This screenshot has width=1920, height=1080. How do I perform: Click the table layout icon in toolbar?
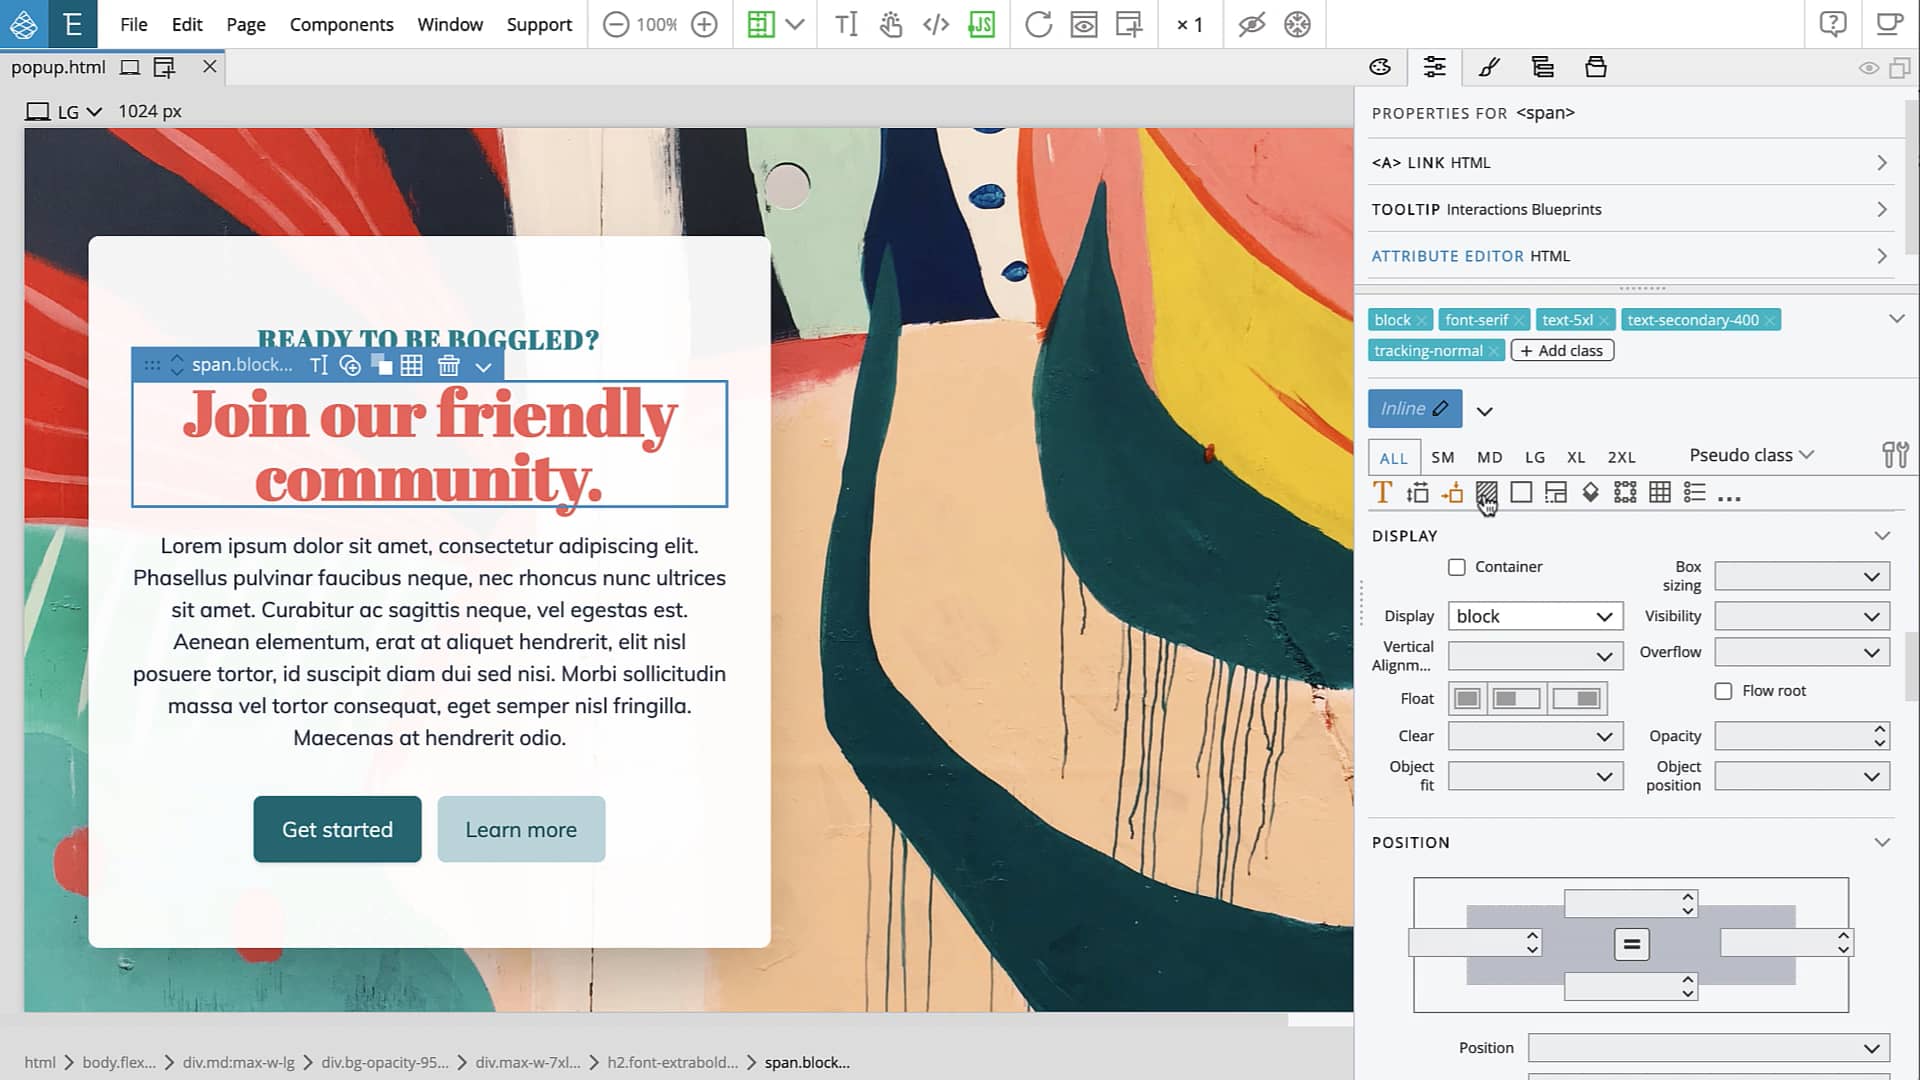coord(1660,492)
